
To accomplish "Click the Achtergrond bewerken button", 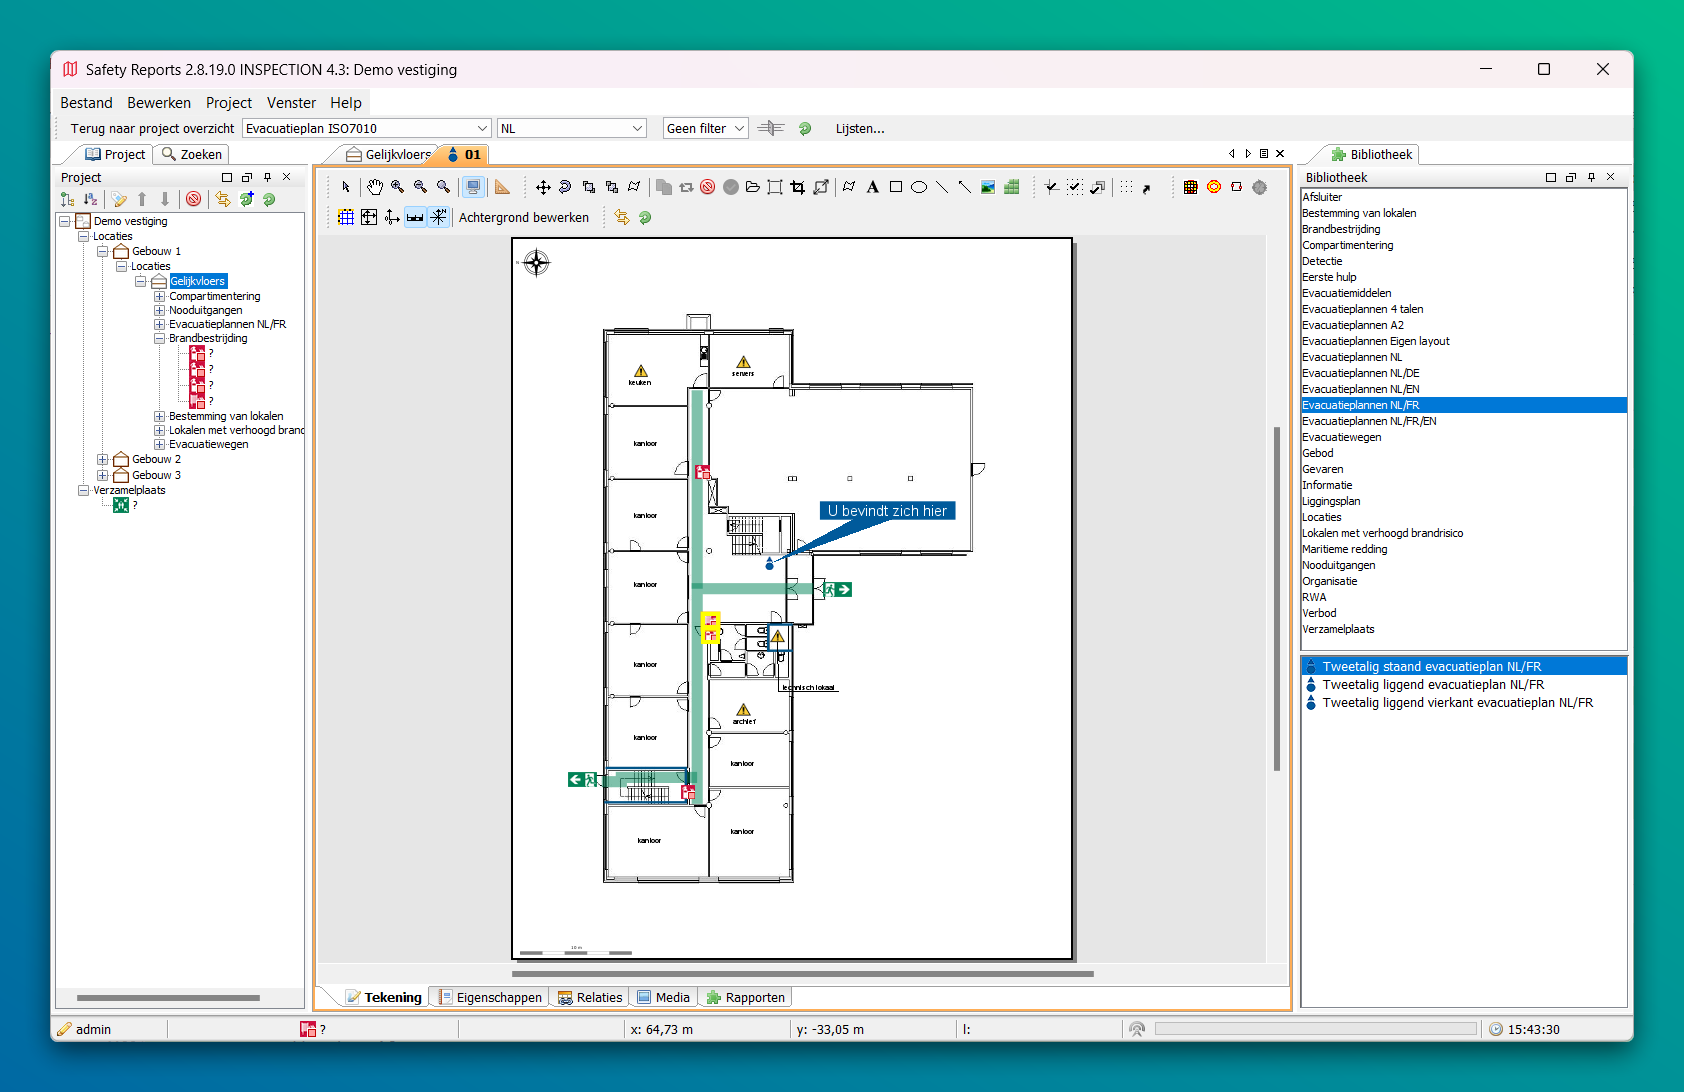I will point(524,217).
